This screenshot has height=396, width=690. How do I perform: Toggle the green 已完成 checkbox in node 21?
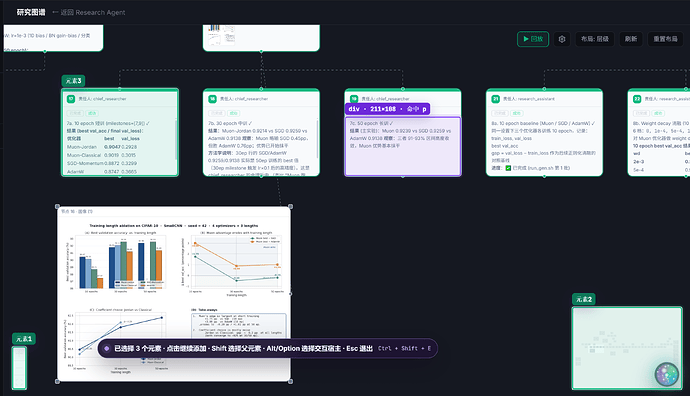[508, 168]
